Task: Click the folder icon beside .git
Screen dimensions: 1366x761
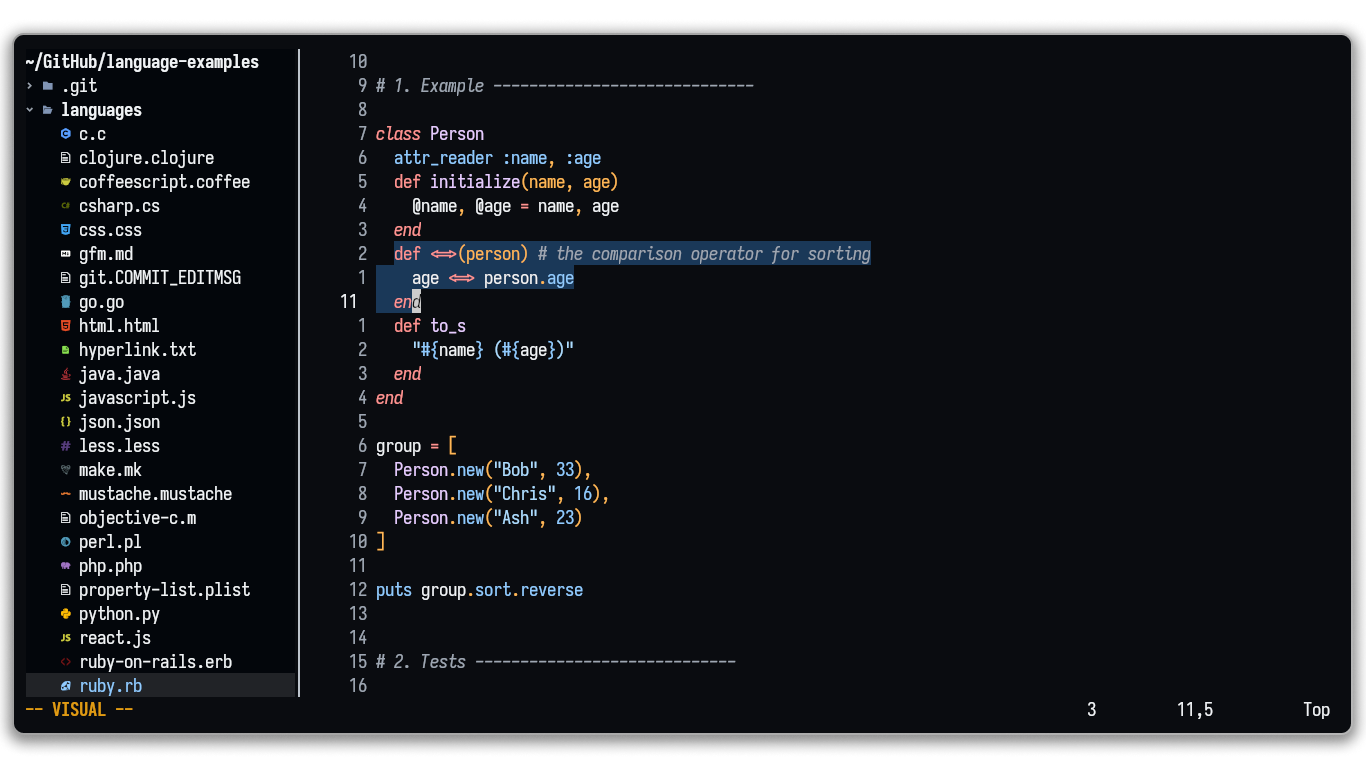Action: pos(49,85)
